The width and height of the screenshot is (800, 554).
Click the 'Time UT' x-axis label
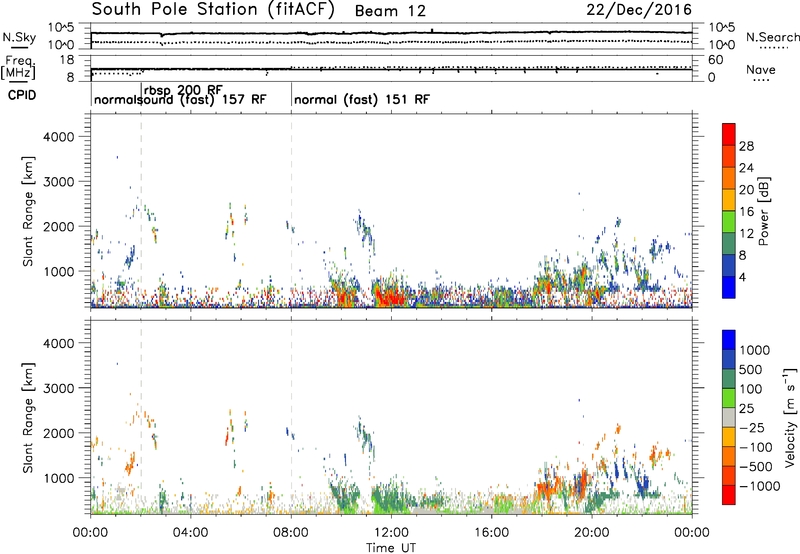tap(391, 548)
